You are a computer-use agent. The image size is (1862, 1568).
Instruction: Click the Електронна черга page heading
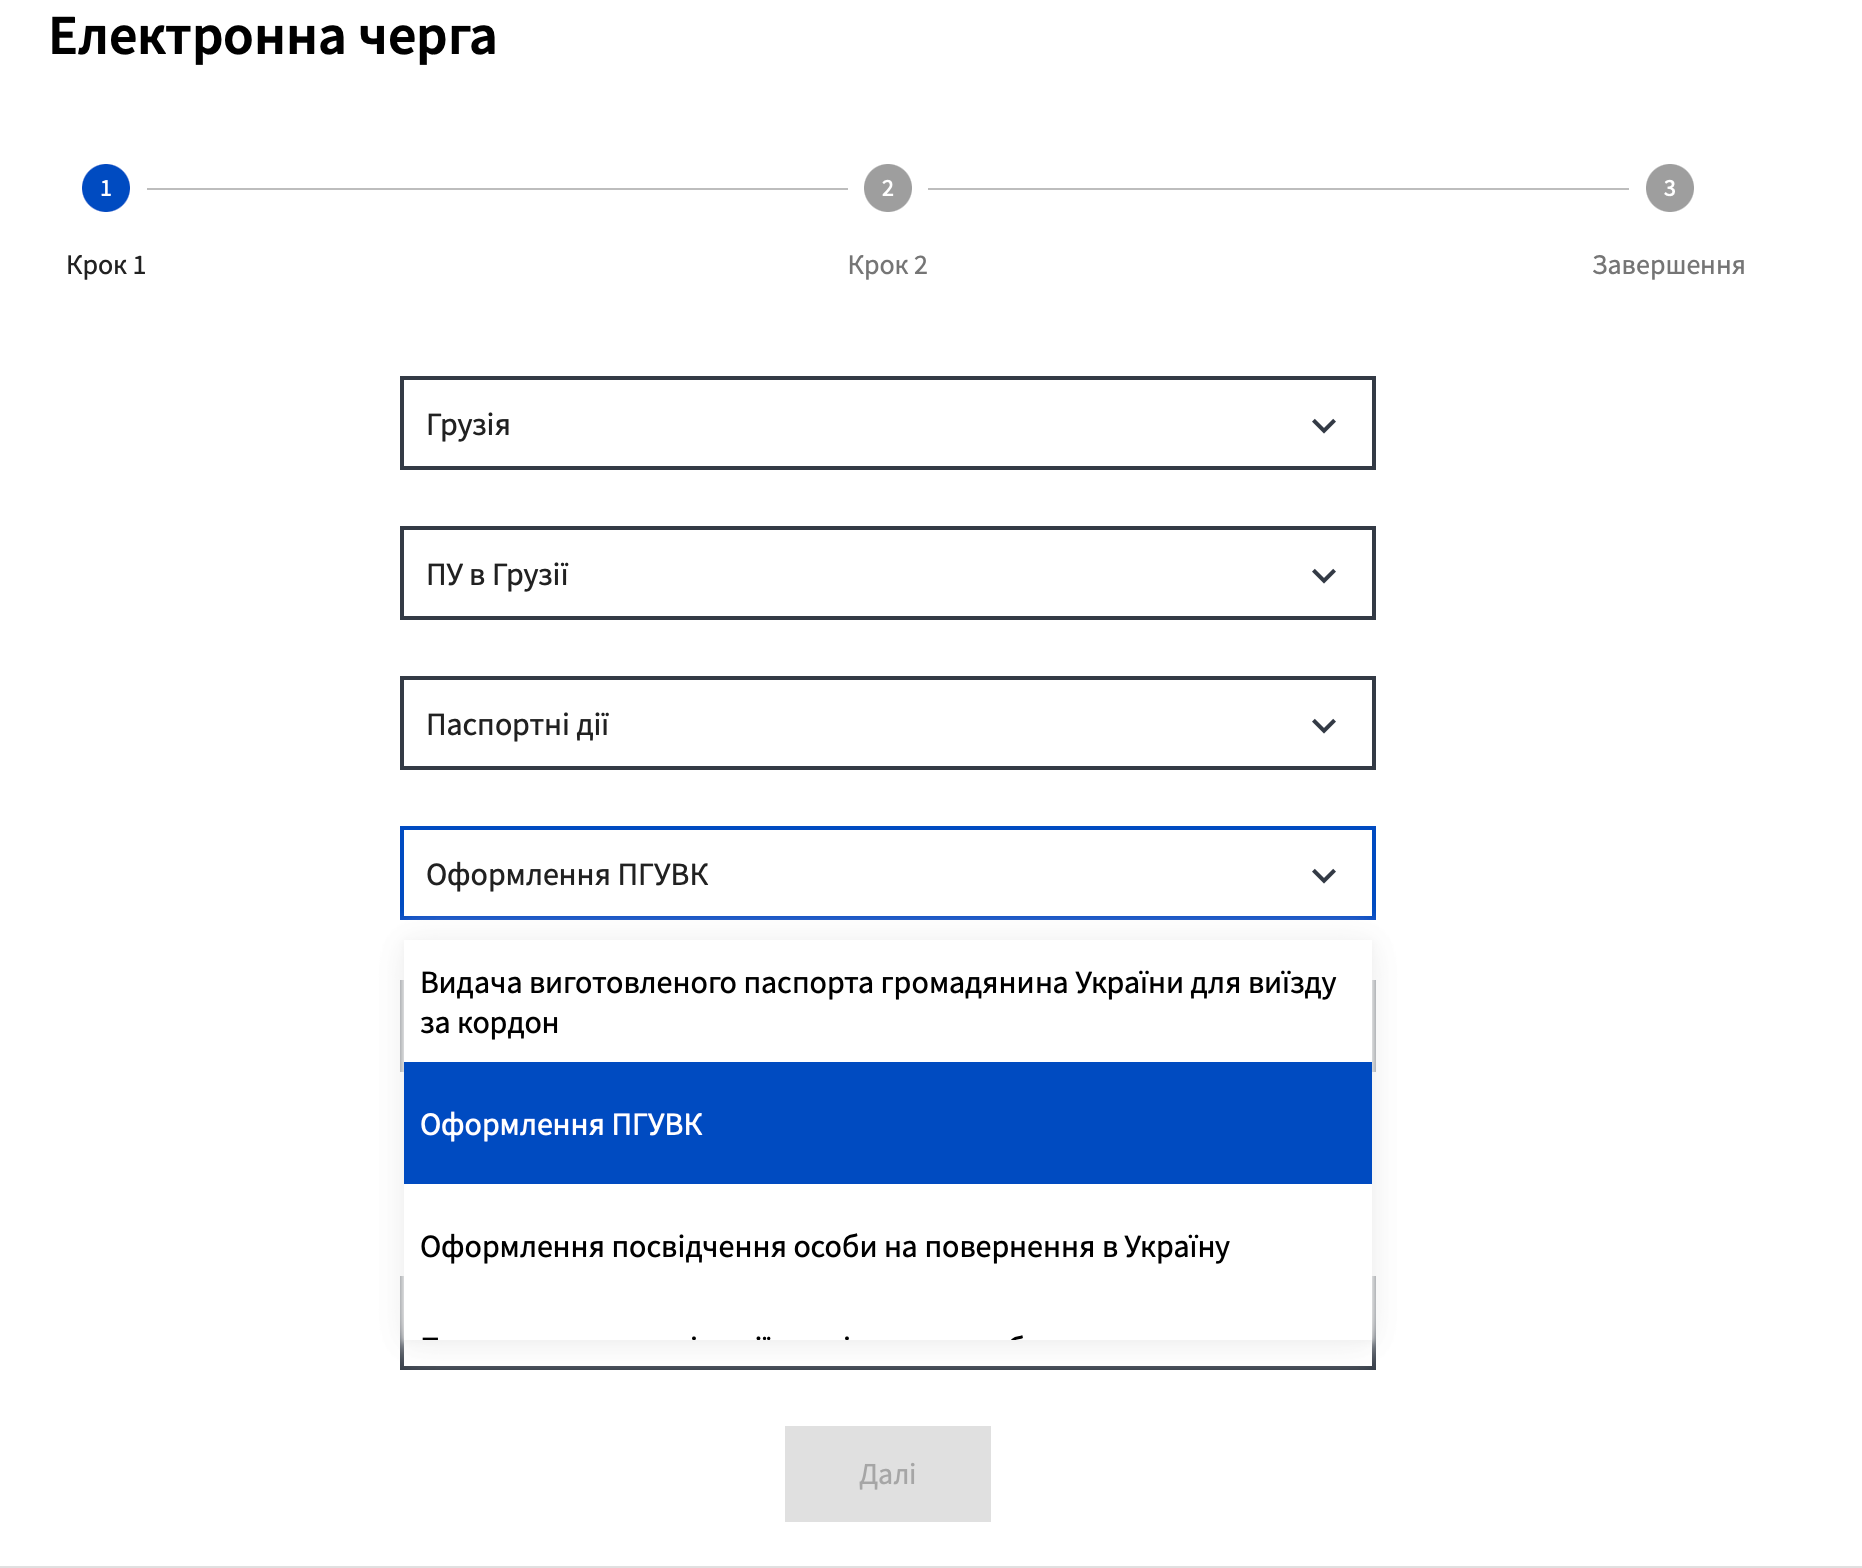[x=273, y=37]
